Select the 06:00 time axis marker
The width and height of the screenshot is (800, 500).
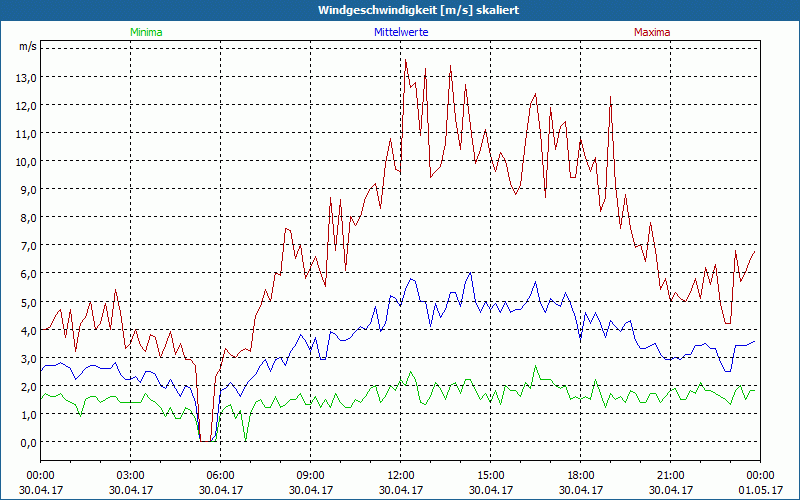pyautogui.click(x=220, y=475)
